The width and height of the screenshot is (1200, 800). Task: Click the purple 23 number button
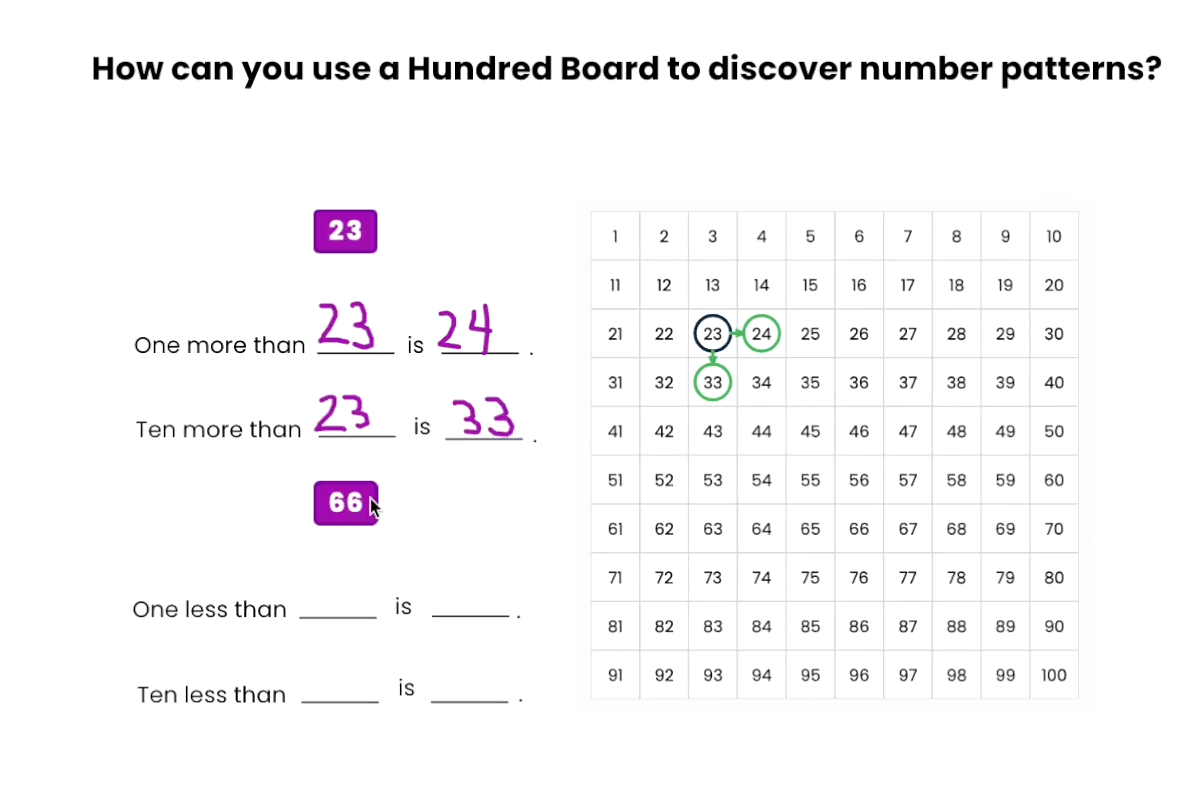345,231
